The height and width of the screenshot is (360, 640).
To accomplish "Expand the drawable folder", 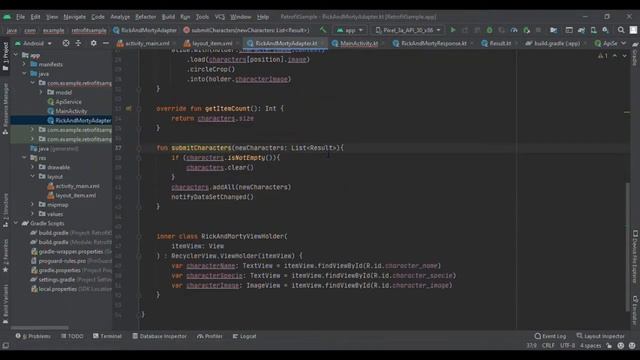I will point(33,167).
